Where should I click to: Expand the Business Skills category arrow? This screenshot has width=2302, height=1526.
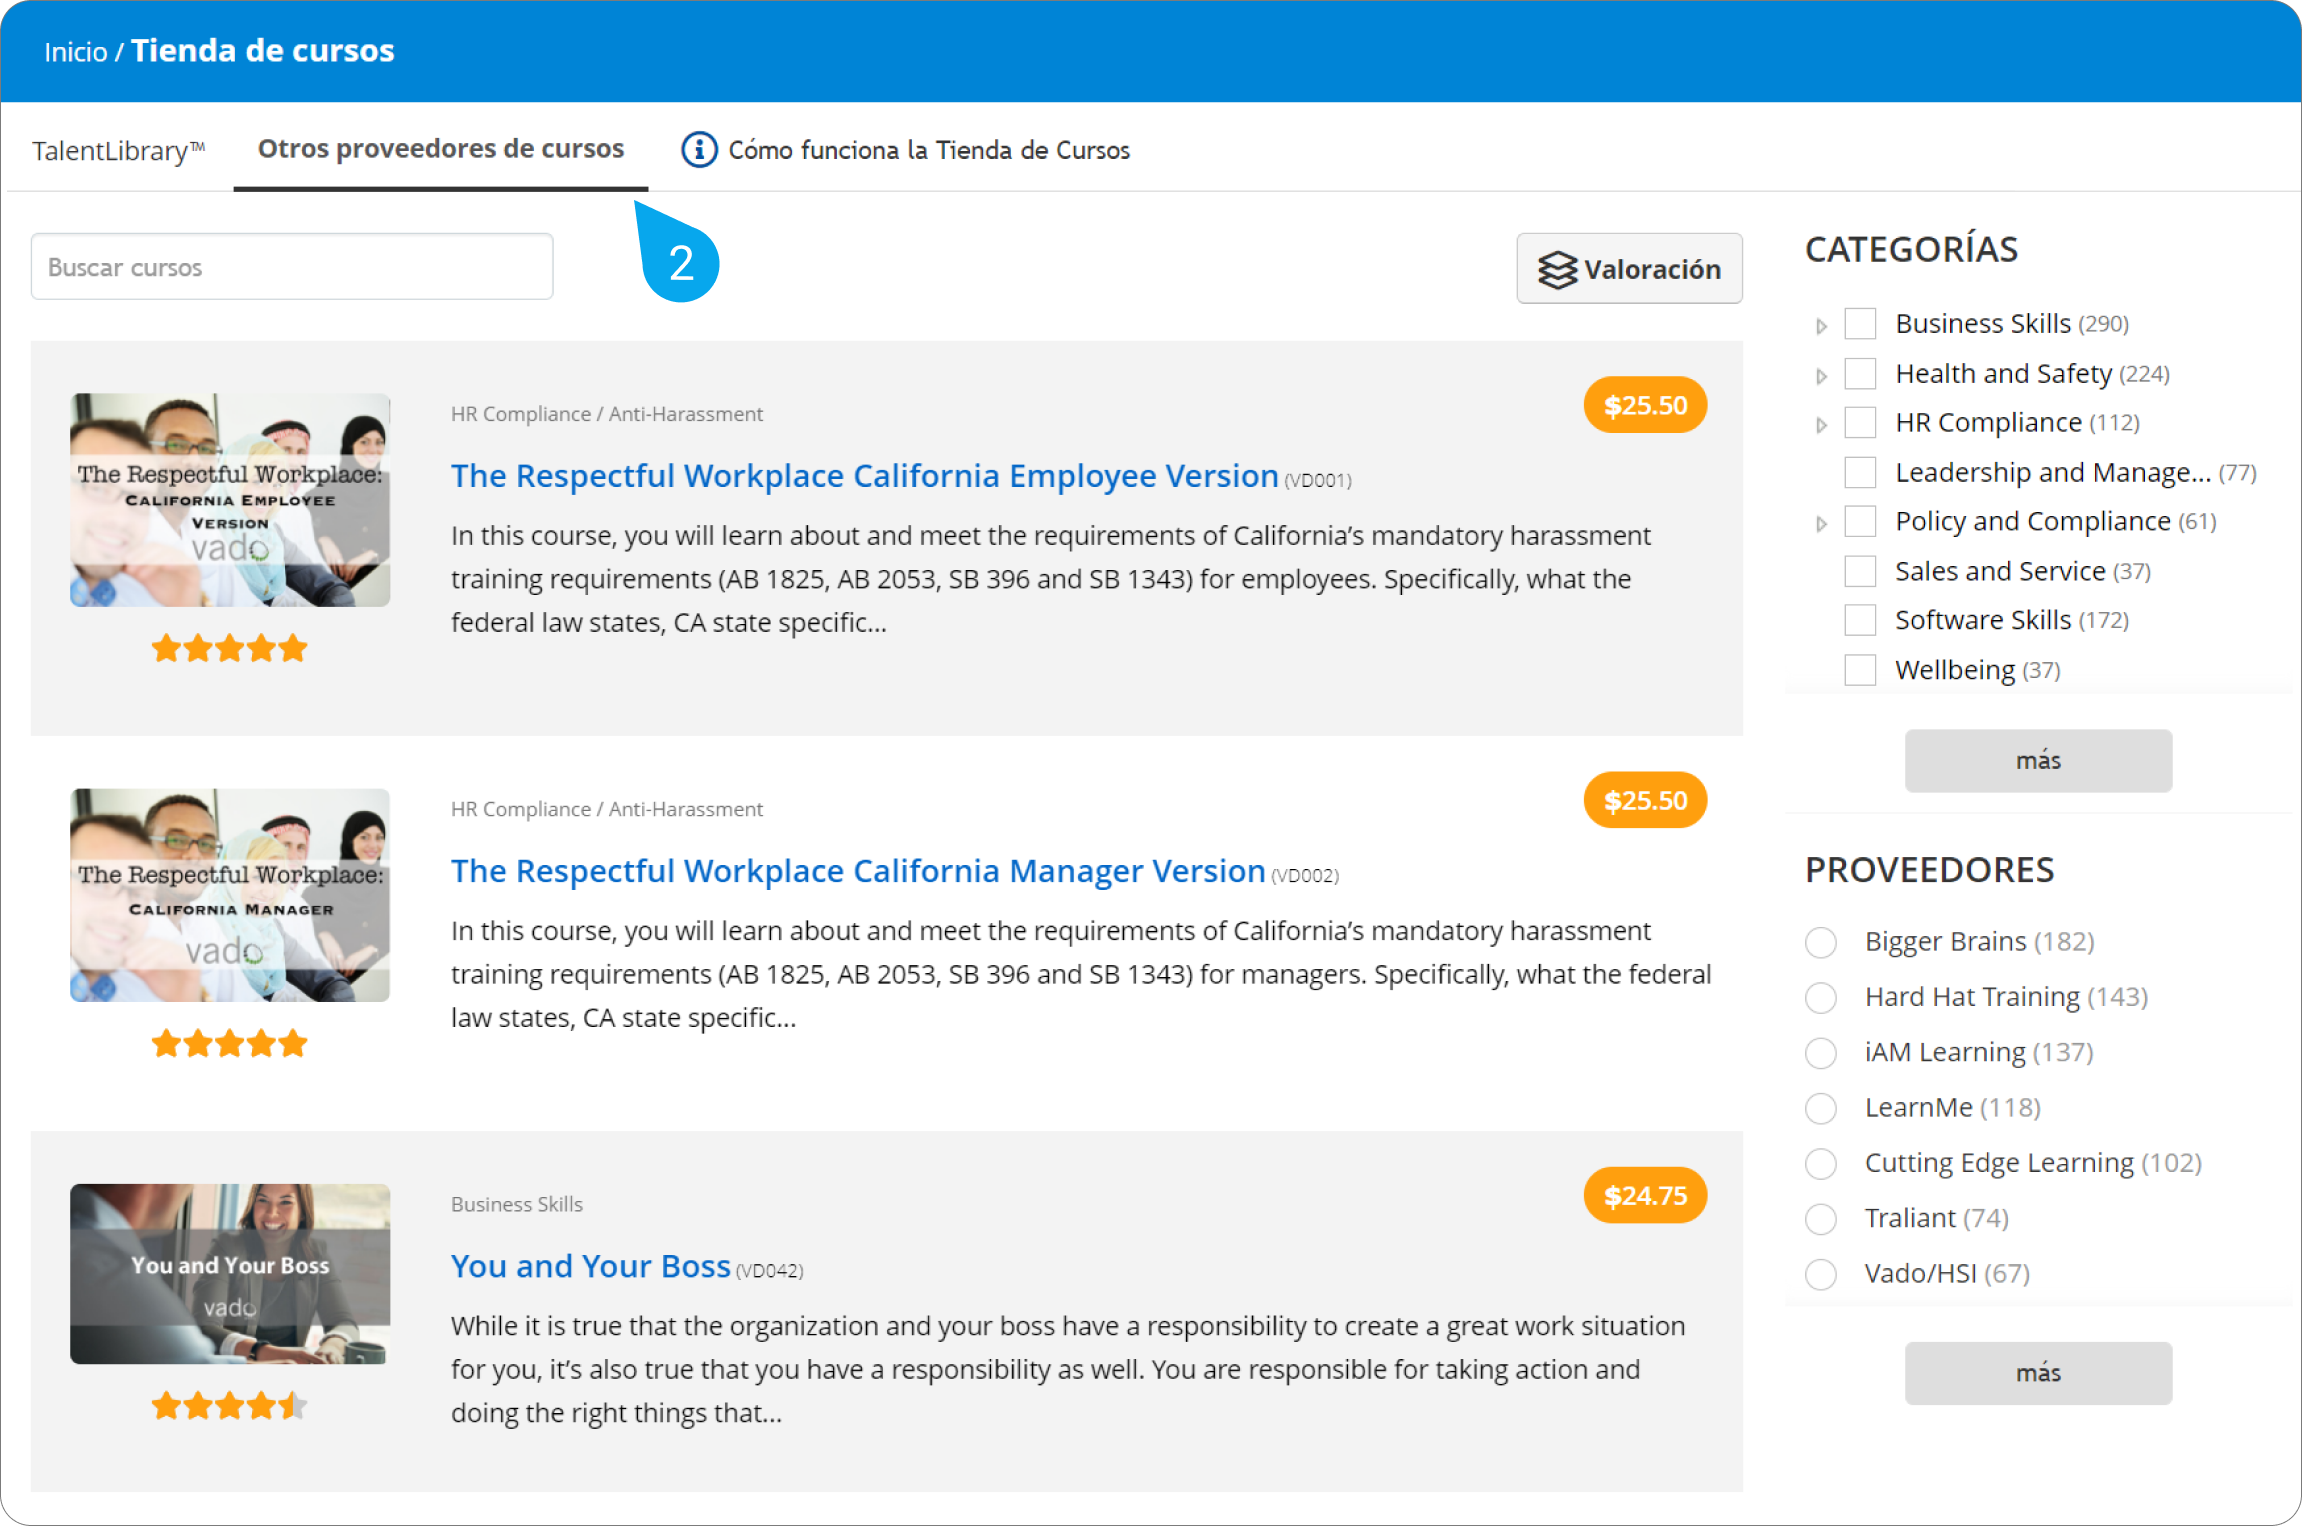point(1821,326)
